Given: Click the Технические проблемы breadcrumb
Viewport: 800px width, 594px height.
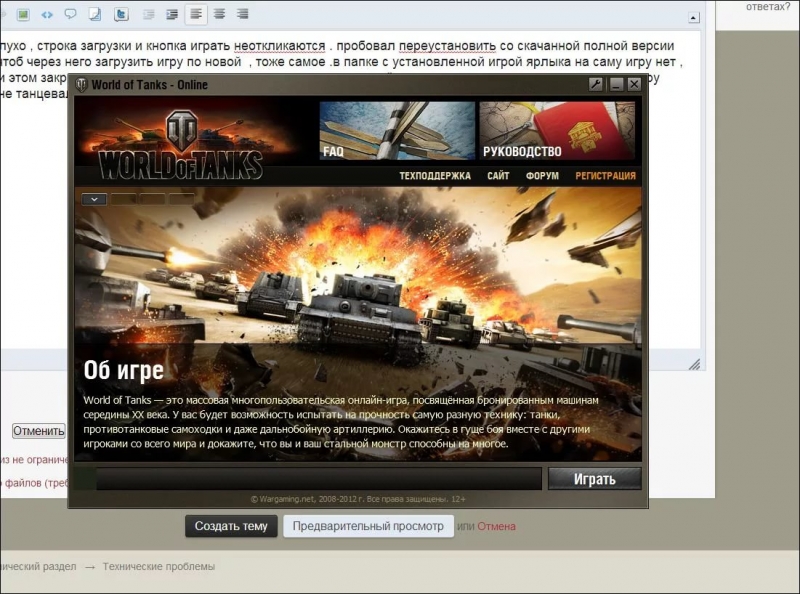Looking at the screenshot, I should (x=159, y=566).
